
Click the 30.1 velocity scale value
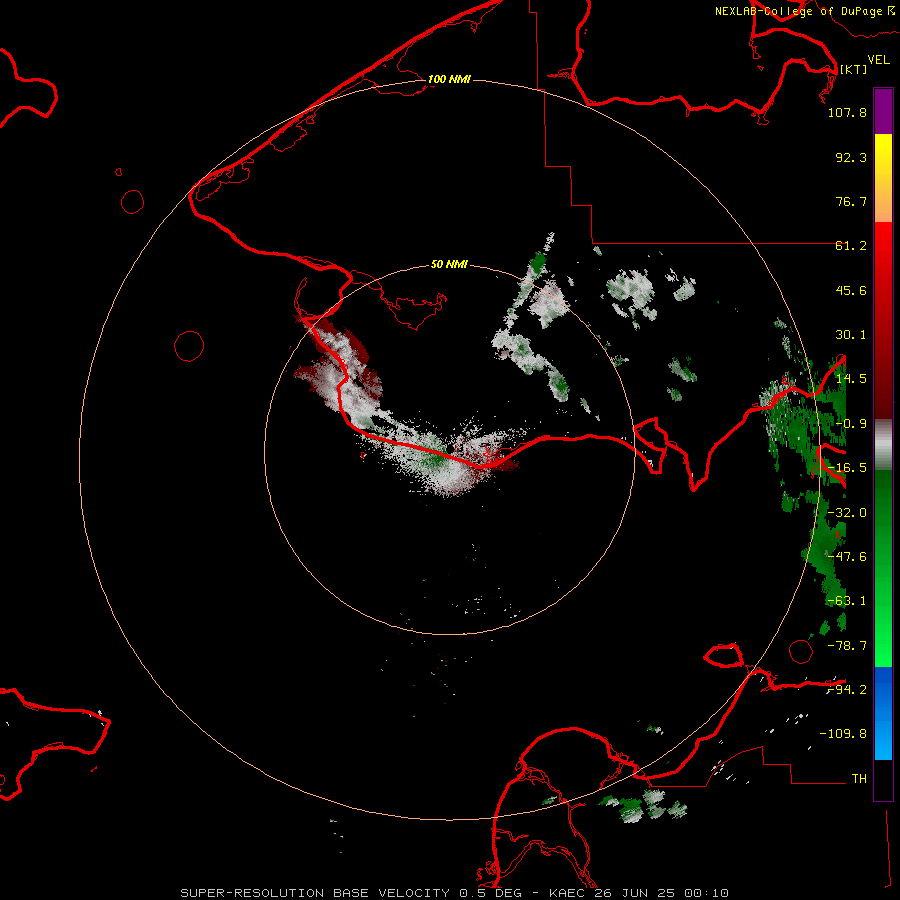(x=851, y=335)
